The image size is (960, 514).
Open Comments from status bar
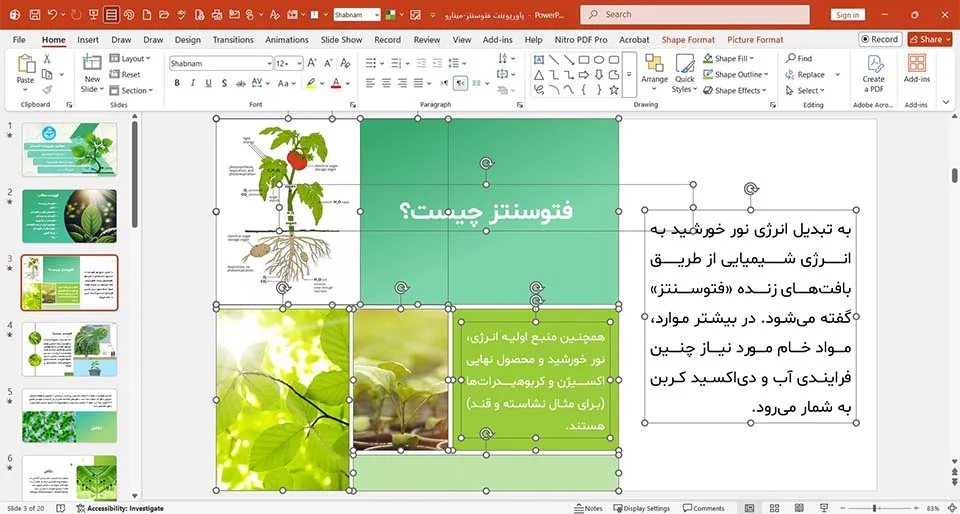tap(704, 508)
